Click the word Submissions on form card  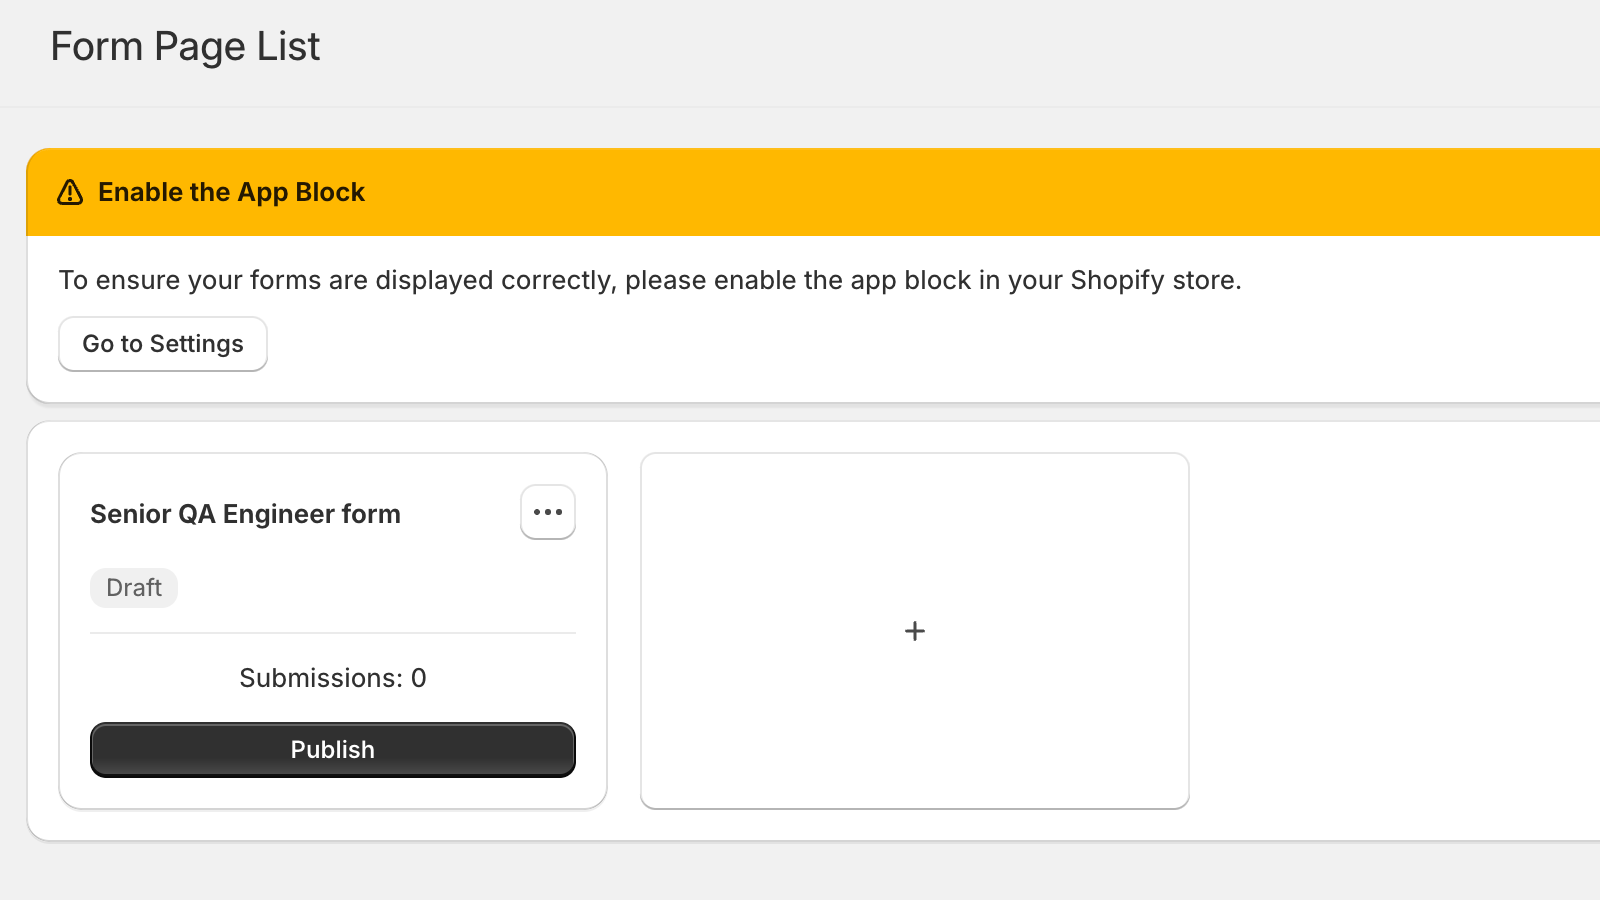coord(320,678)
